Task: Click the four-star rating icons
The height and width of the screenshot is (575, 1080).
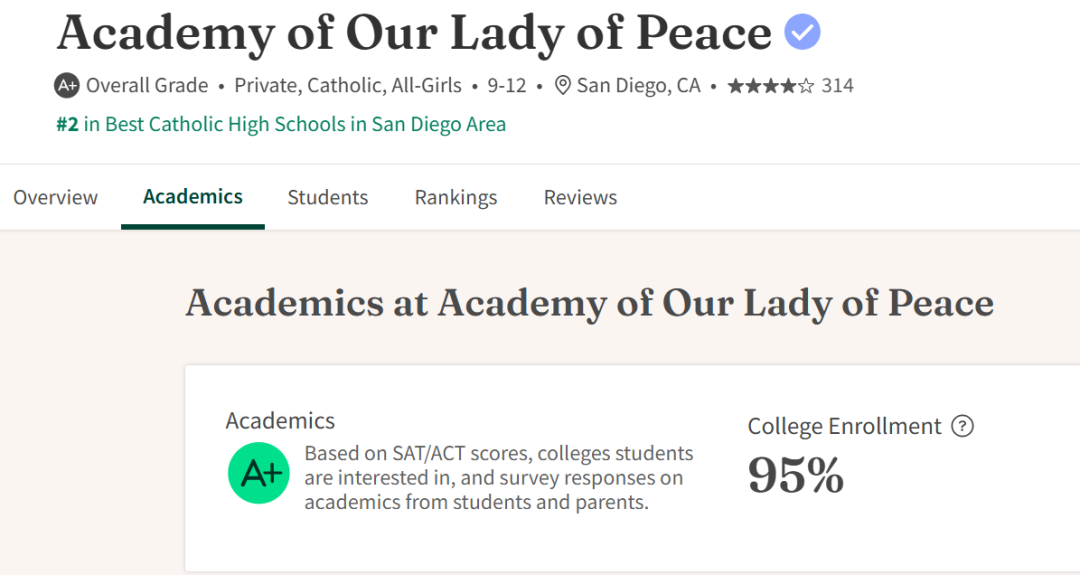Action: (x=770, y=86)
